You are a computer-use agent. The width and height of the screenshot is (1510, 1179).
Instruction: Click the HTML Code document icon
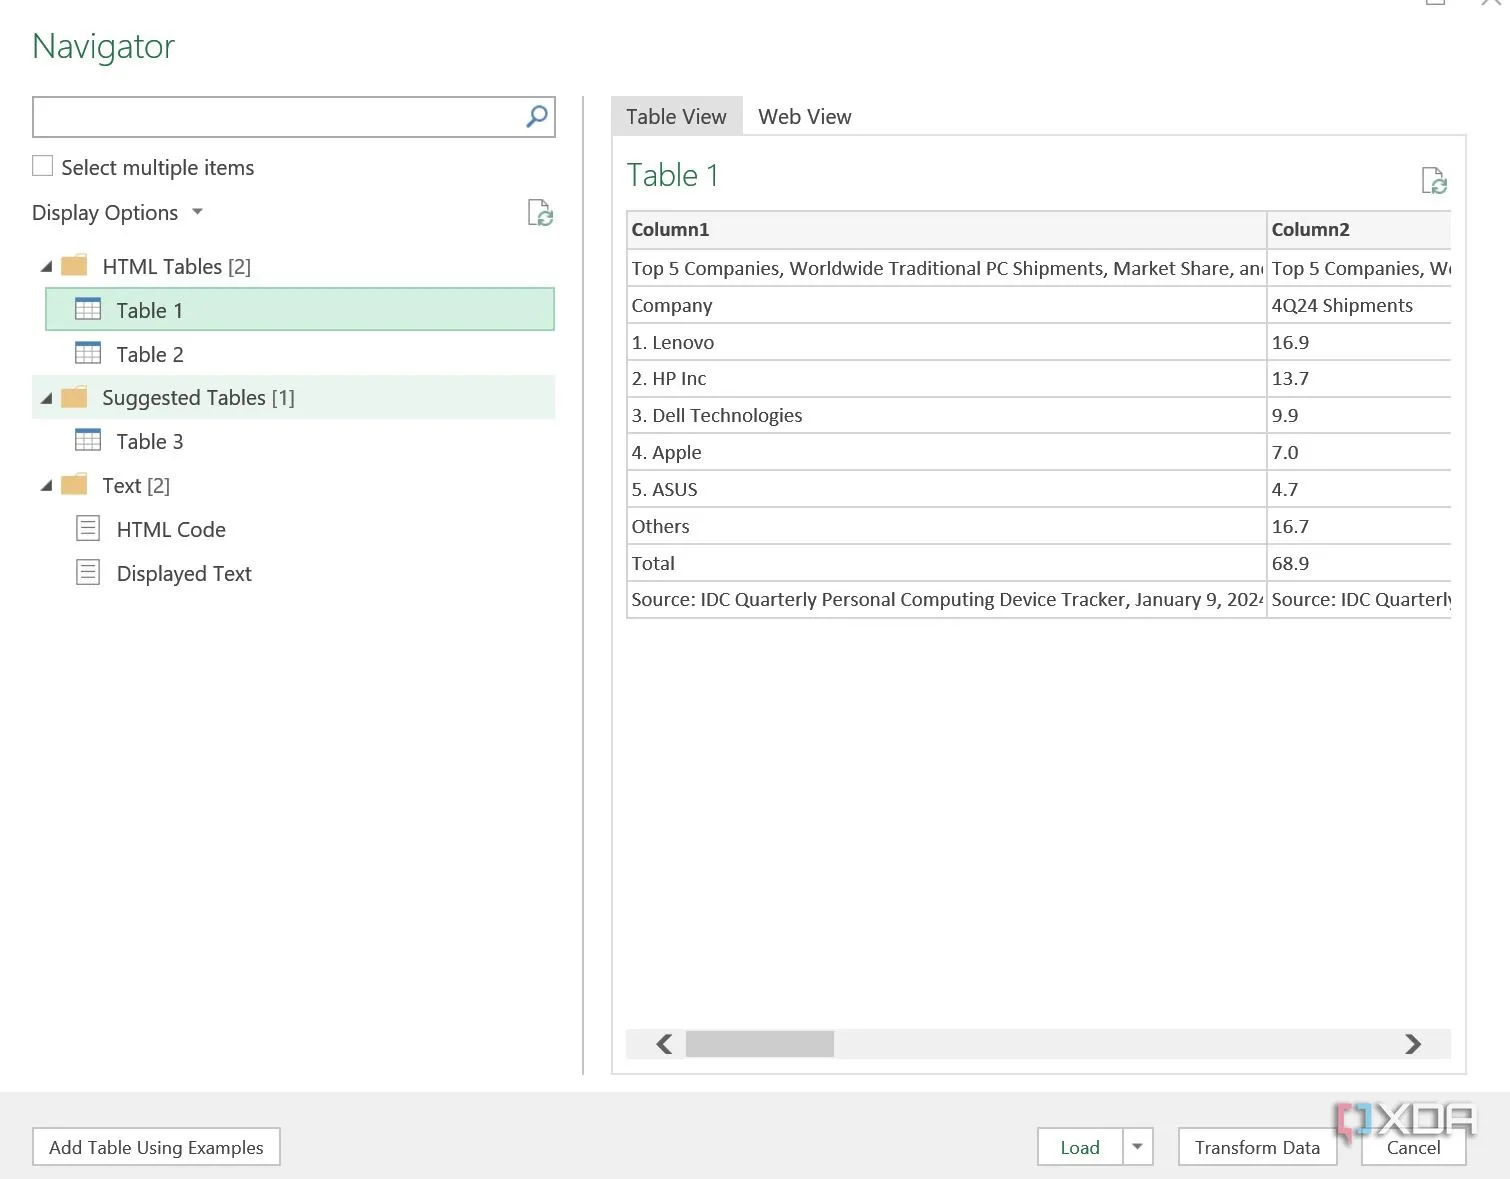pyautogui.click(x=88, y=529)
